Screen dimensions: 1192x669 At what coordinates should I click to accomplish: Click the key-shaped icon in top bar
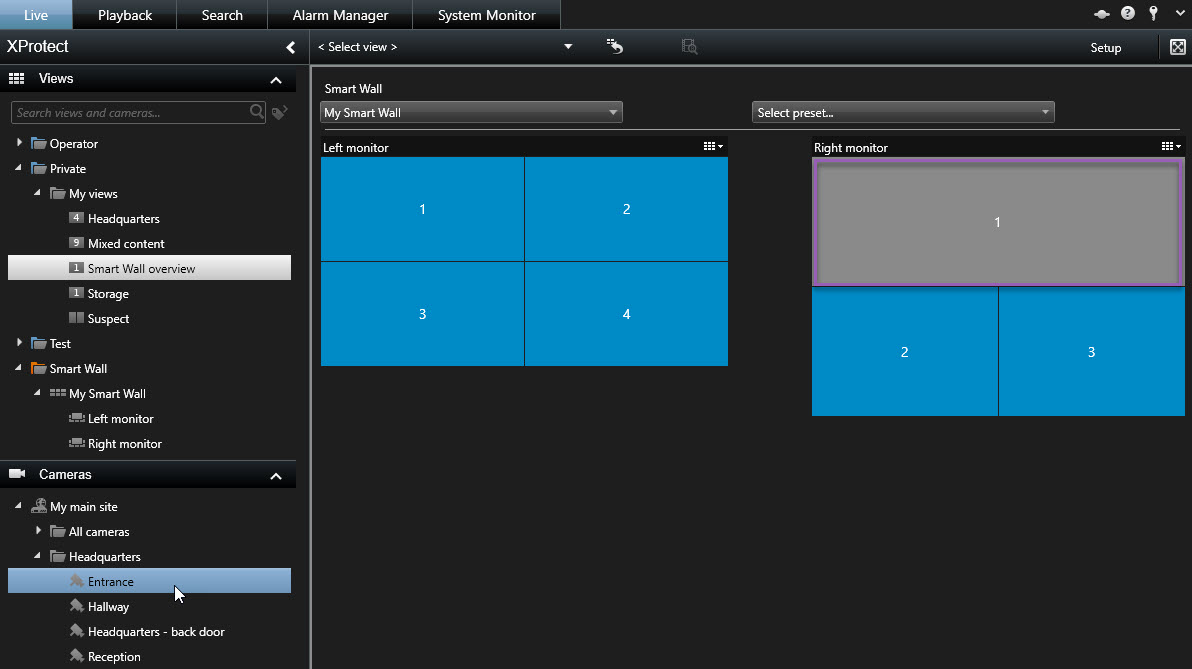coord(1153,14)
